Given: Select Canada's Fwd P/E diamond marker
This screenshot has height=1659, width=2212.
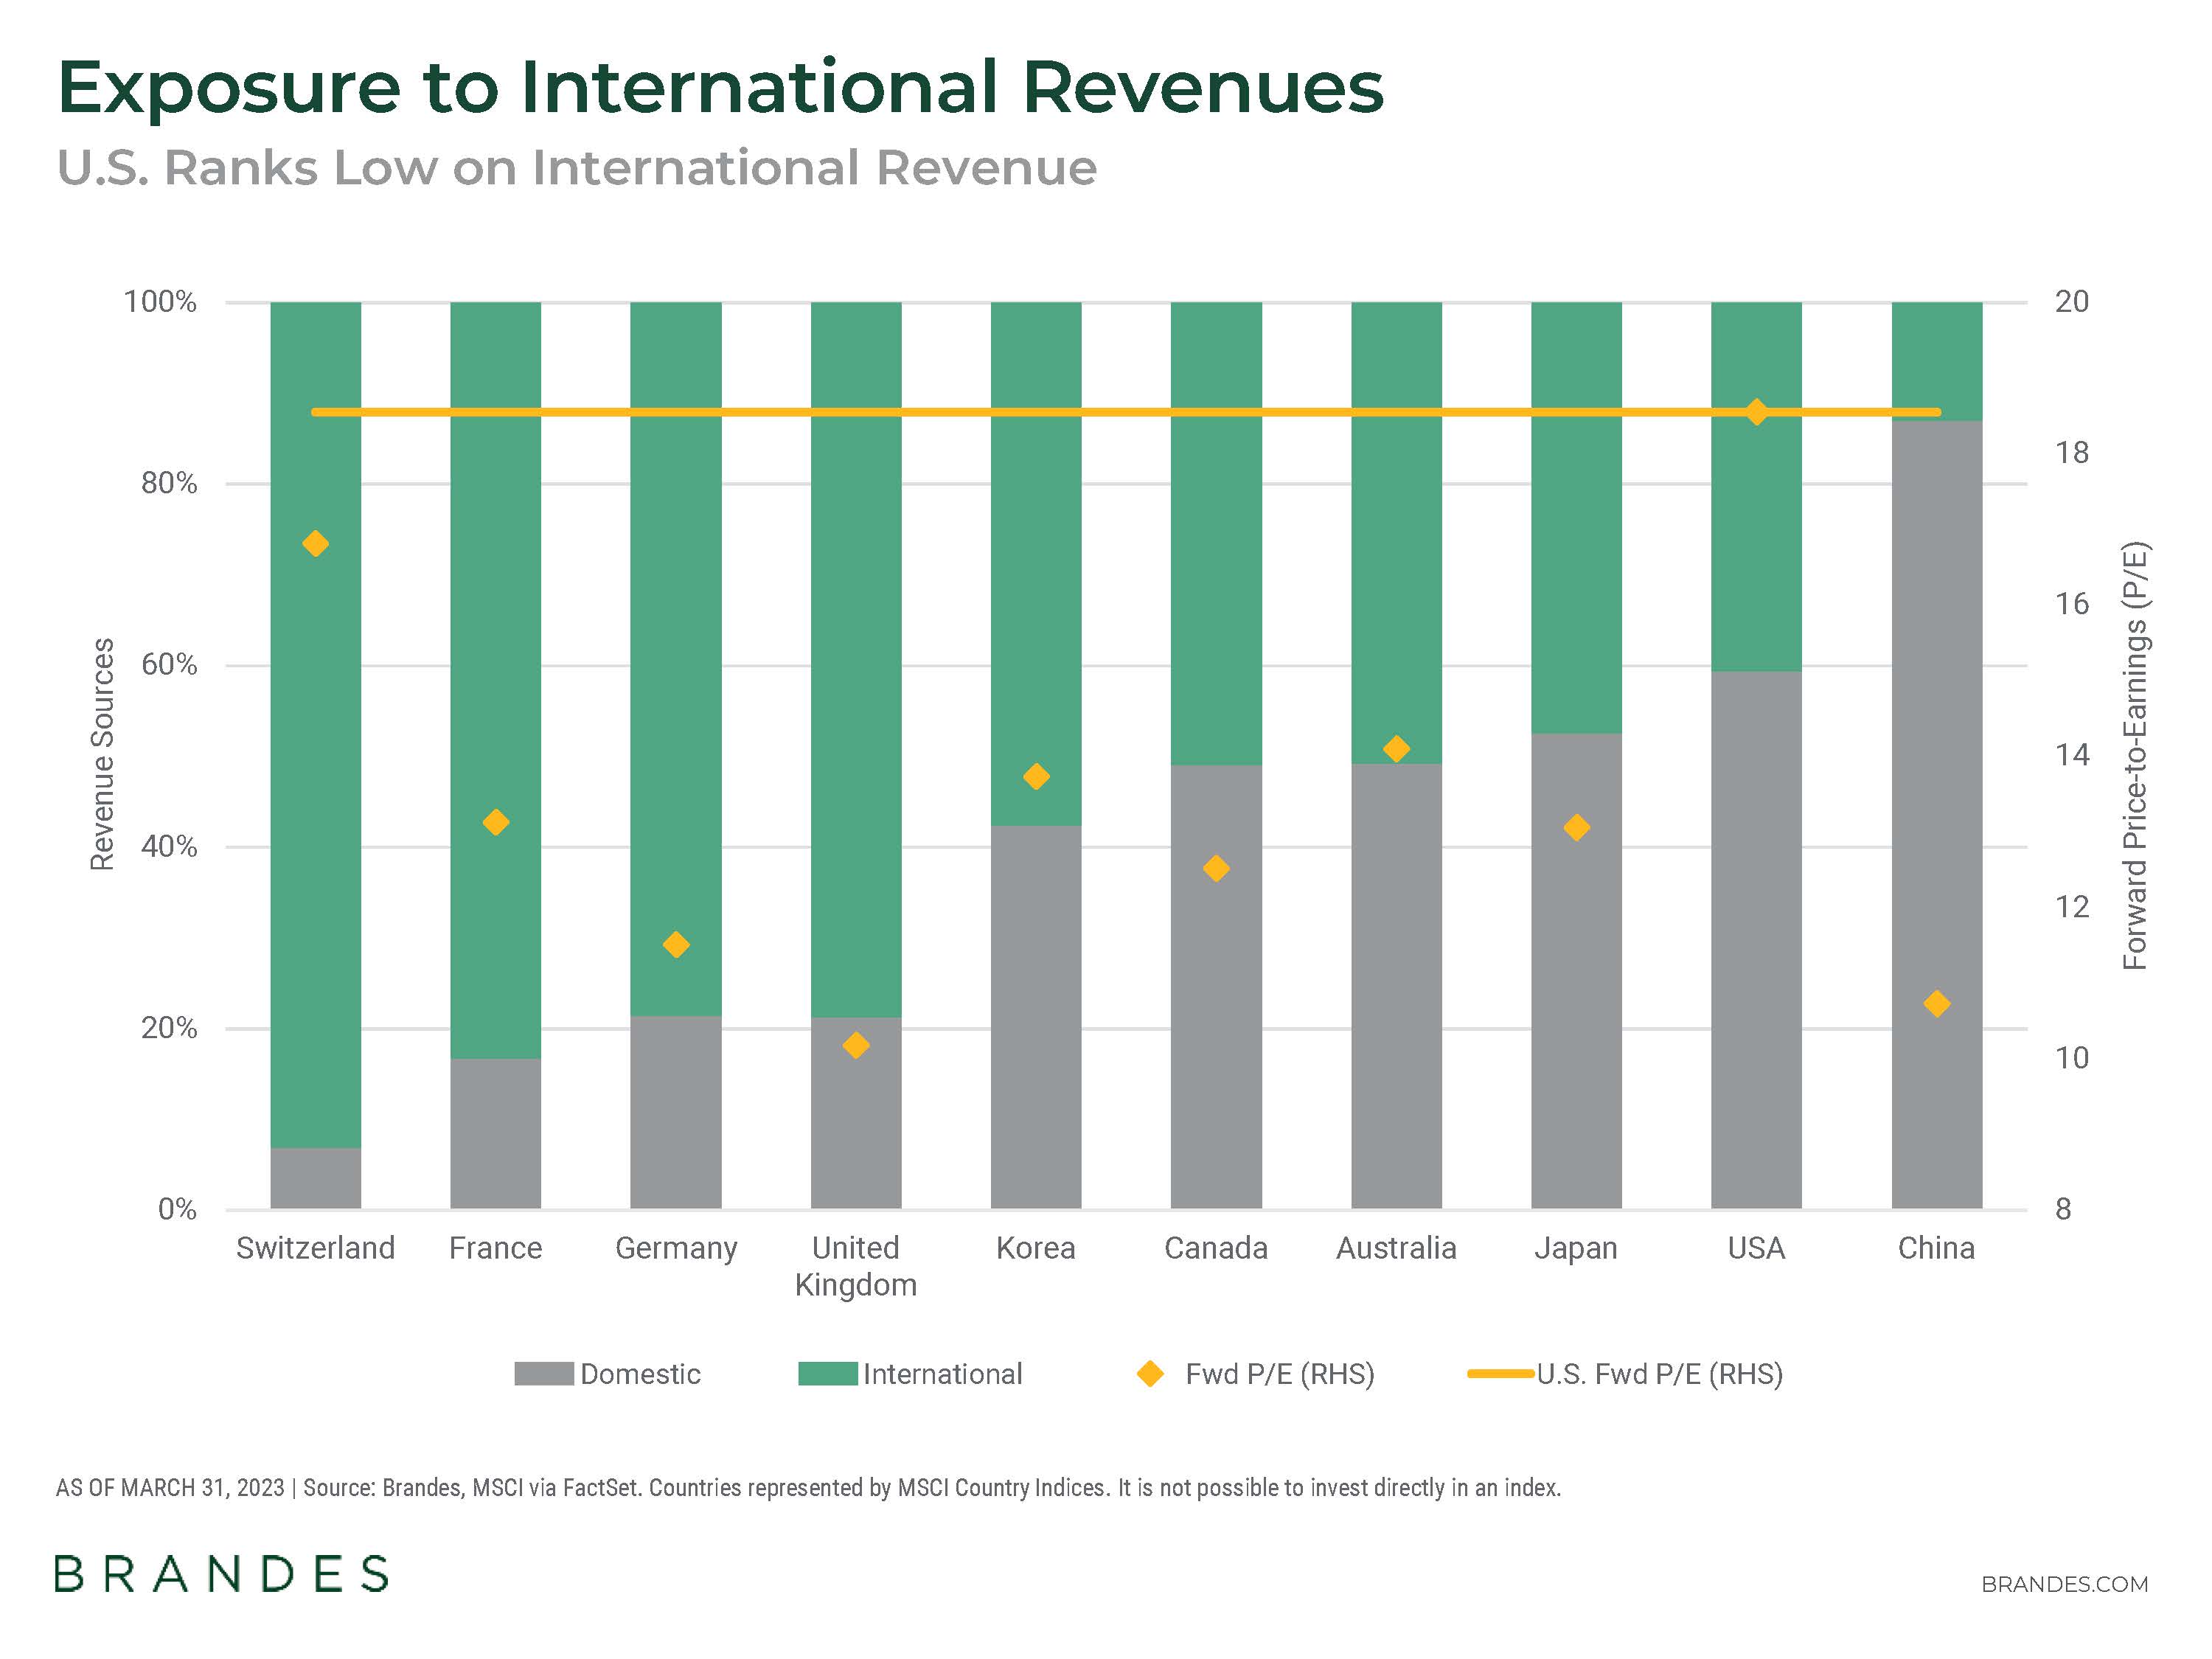Looking at the screenshot, I should [1216, 868].
